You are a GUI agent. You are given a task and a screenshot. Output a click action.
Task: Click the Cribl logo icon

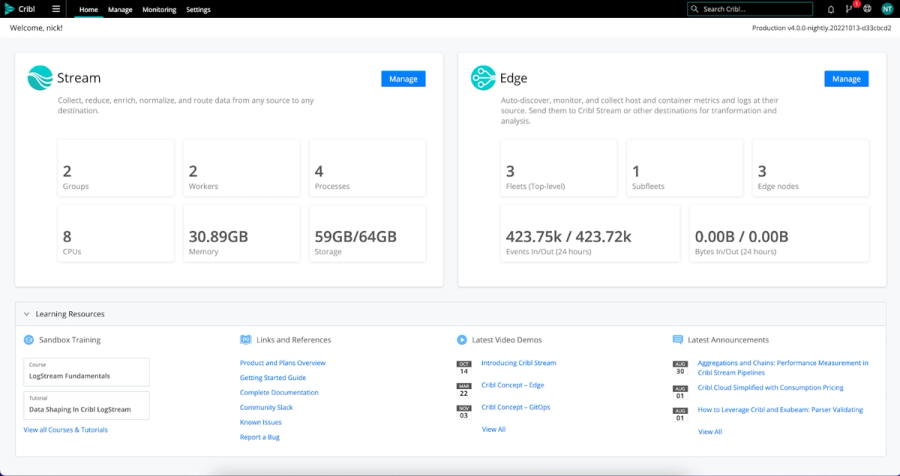coord(9,9)
